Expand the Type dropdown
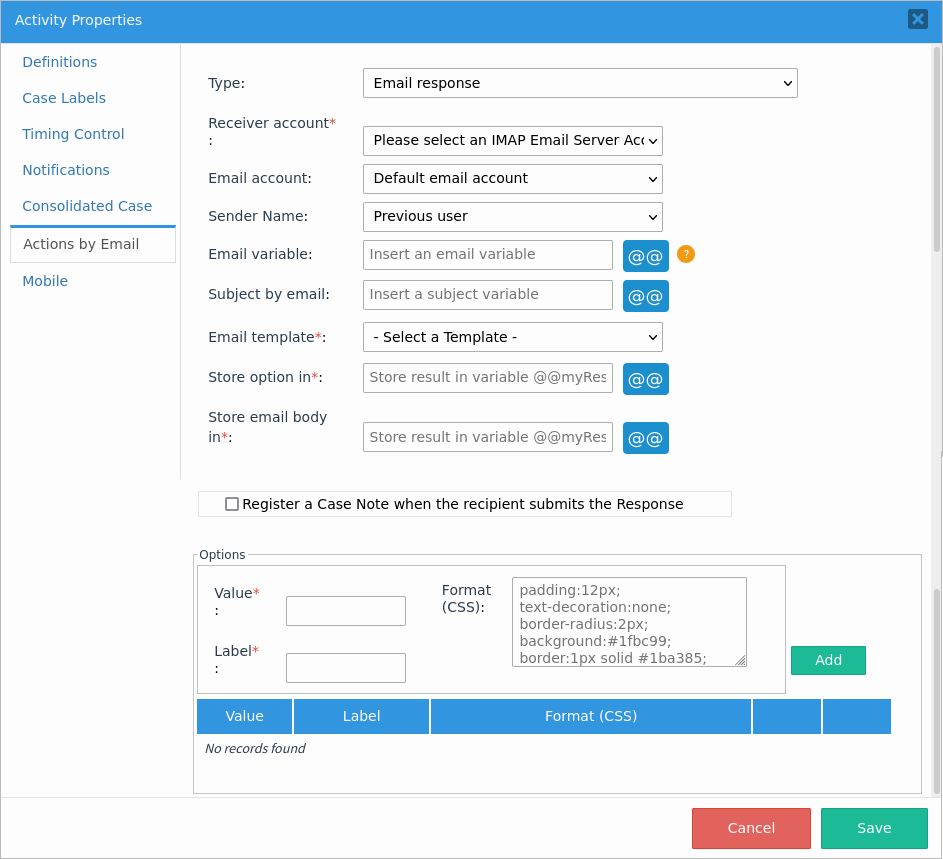943x859 pixels. (580, 83)
